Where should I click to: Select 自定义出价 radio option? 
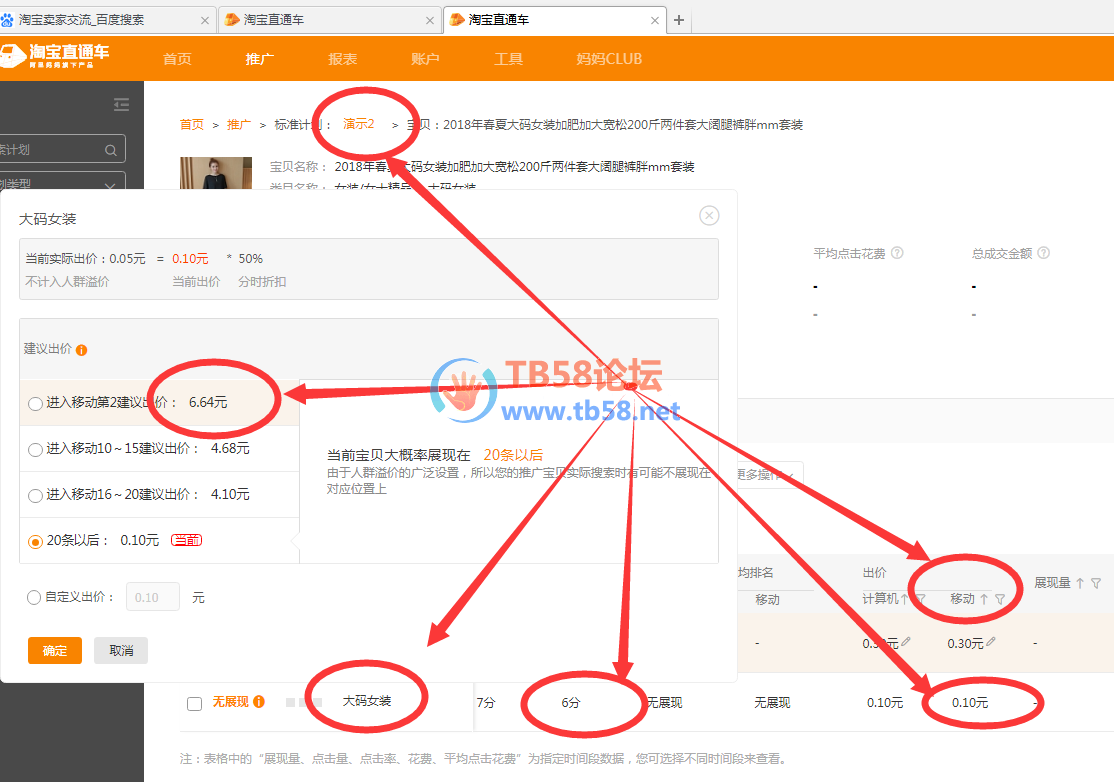coord(34,597)
